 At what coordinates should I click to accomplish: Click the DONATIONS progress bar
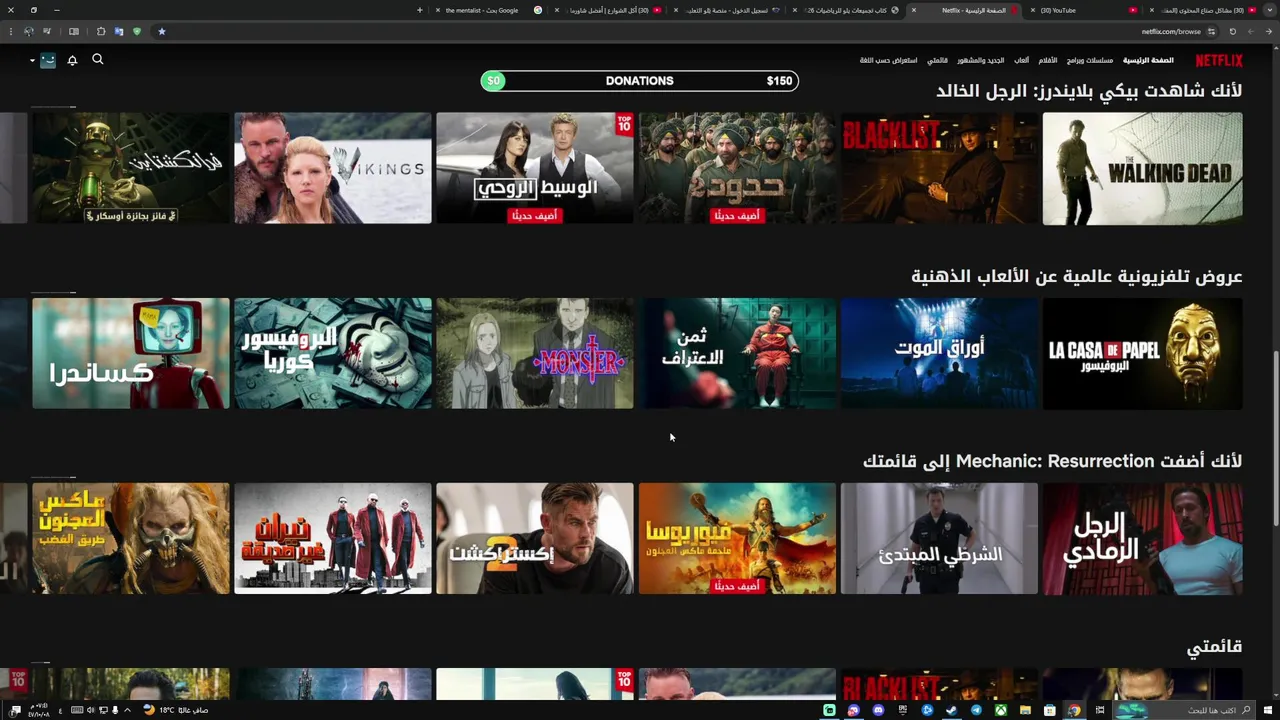pos(640,81)
